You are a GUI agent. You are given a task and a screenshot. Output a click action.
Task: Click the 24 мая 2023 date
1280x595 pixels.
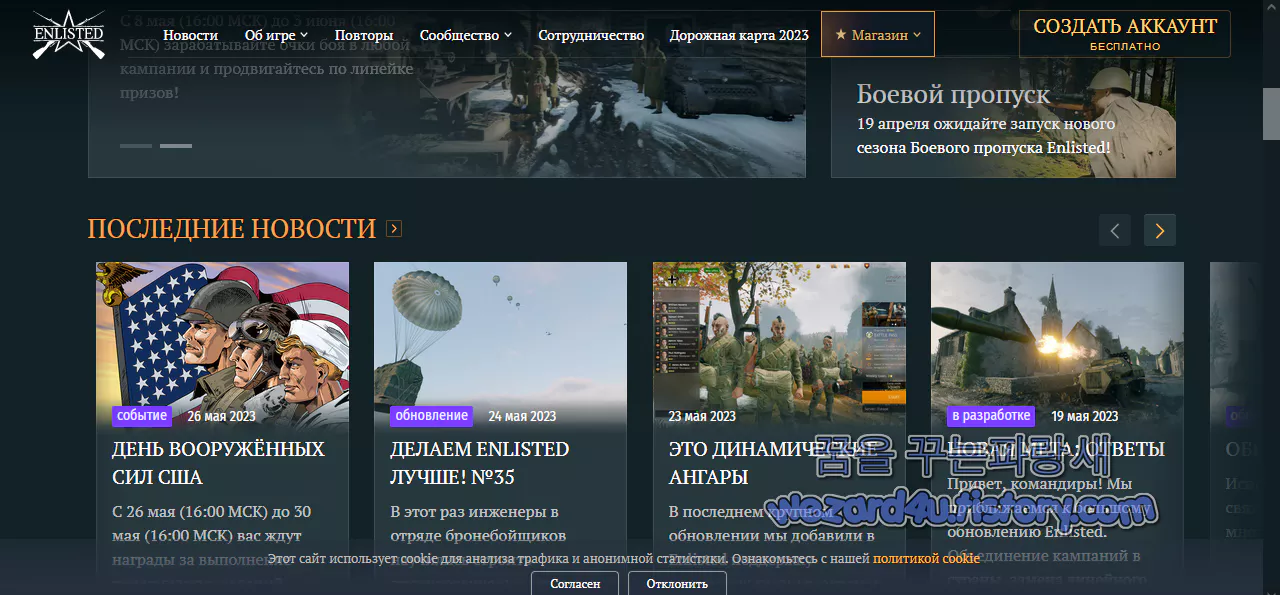522,416
